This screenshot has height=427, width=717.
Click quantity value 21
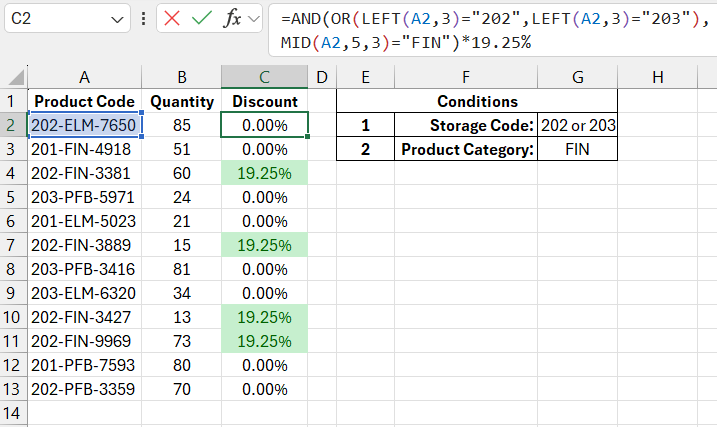[x=182, y=221]
